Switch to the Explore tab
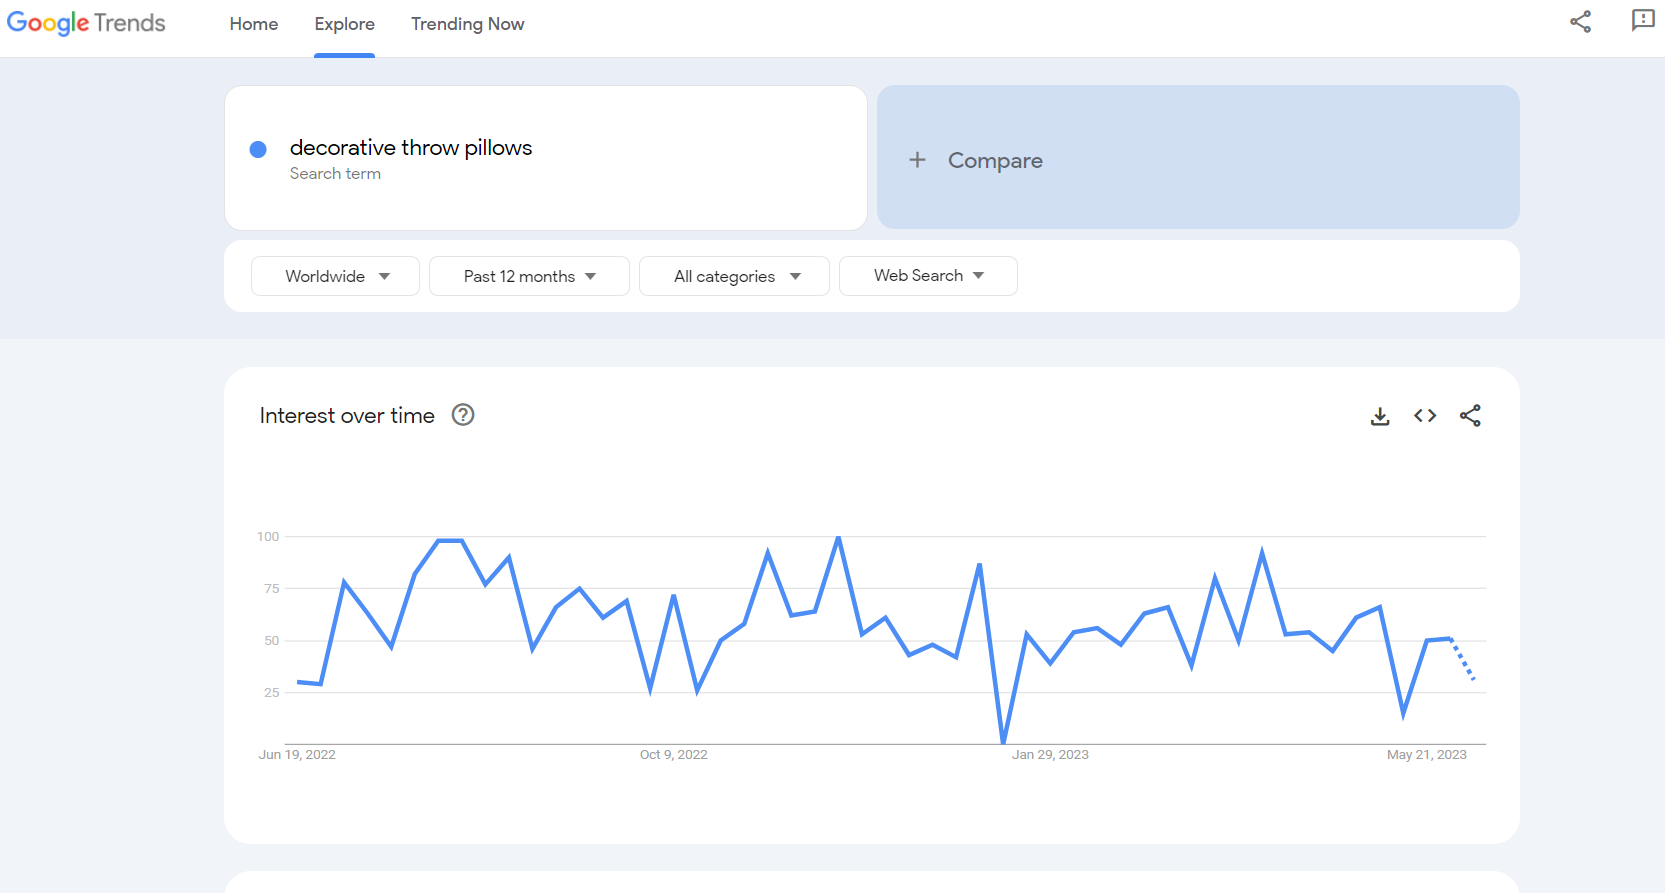Image resolution: width=1665 pixels, height=893 pixels. coord(344,24)
